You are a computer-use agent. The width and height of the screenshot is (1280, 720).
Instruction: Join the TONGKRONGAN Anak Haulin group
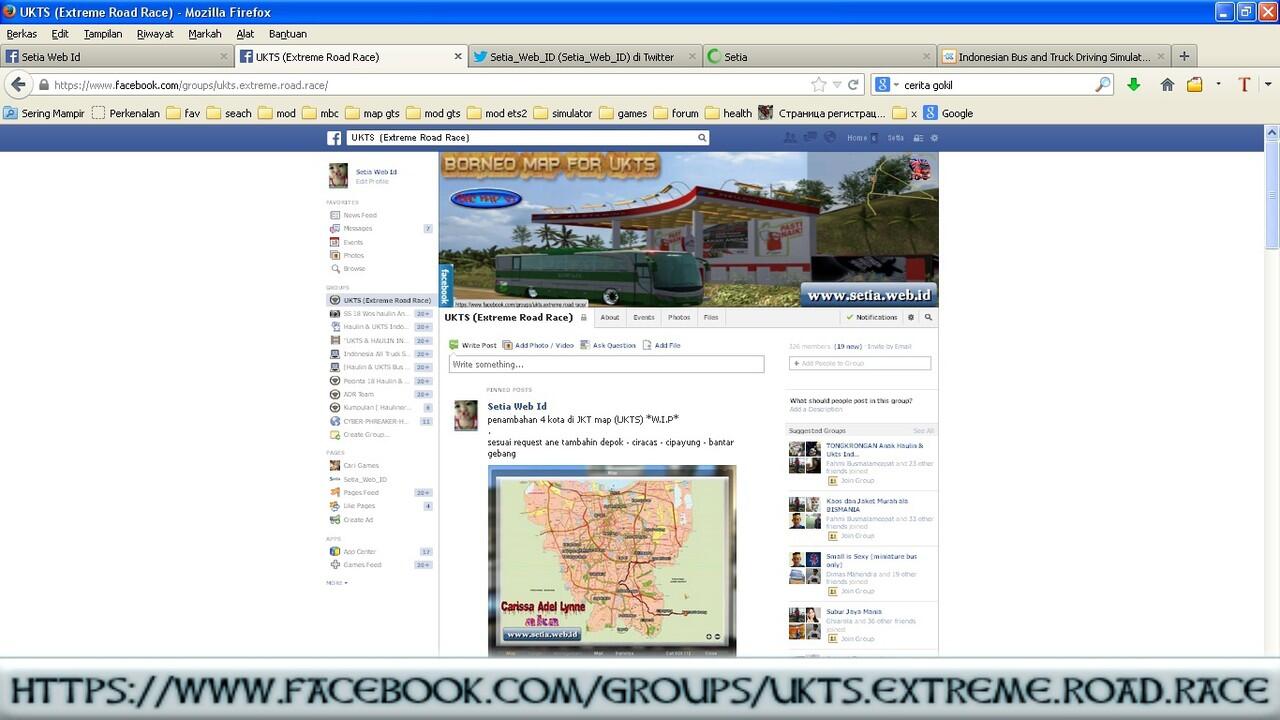851,481
